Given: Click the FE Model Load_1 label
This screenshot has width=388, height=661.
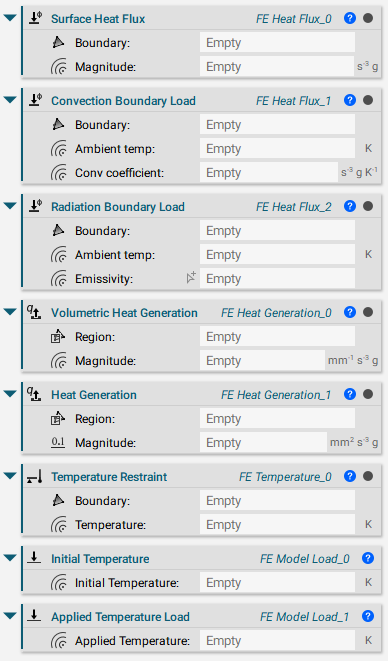Looking at the screenshot, I should click(304, 617).
